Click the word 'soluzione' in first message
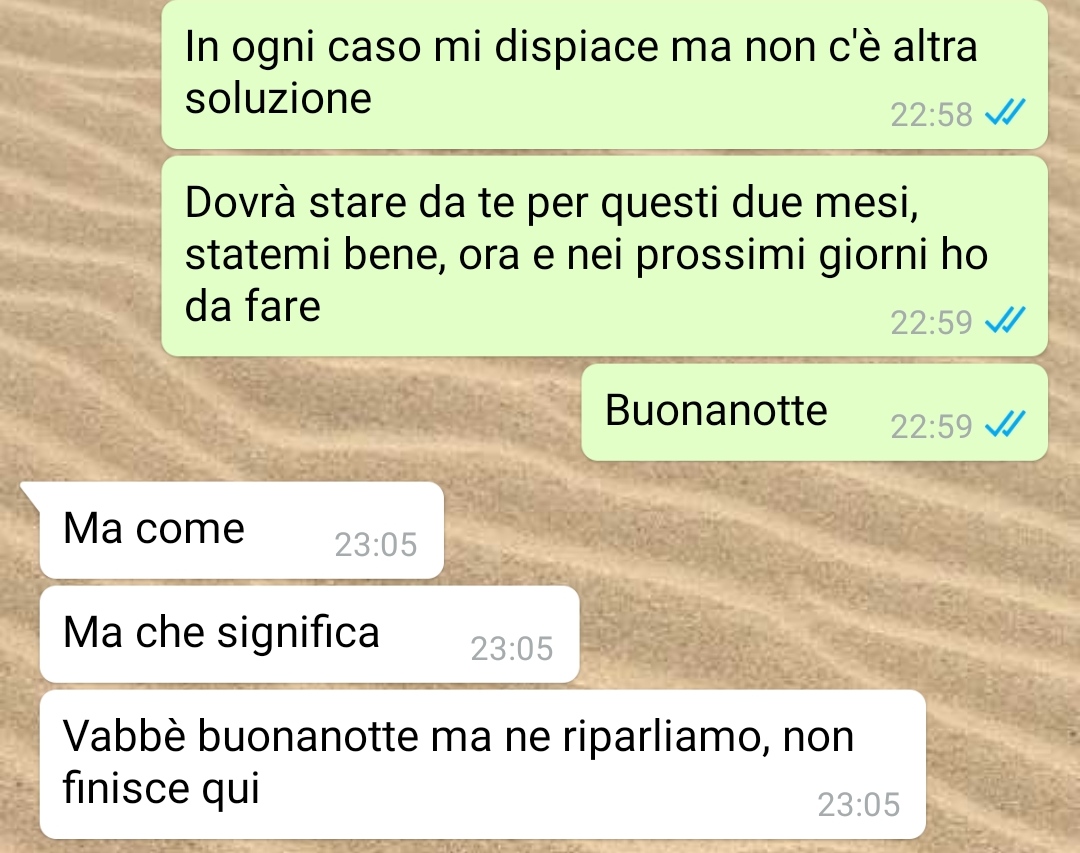Screen dimensions: 1080x853 tap(278, 99)
